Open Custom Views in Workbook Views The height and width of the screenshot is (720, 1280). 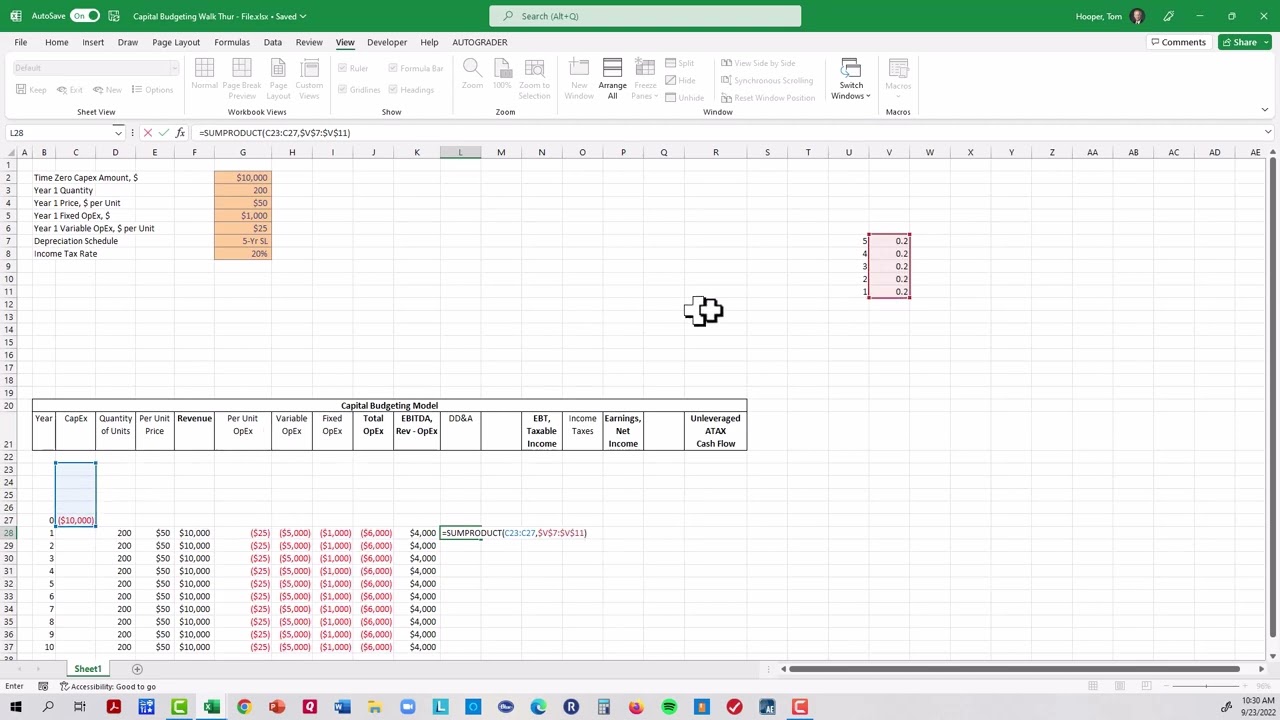click(x=309, y=78)
